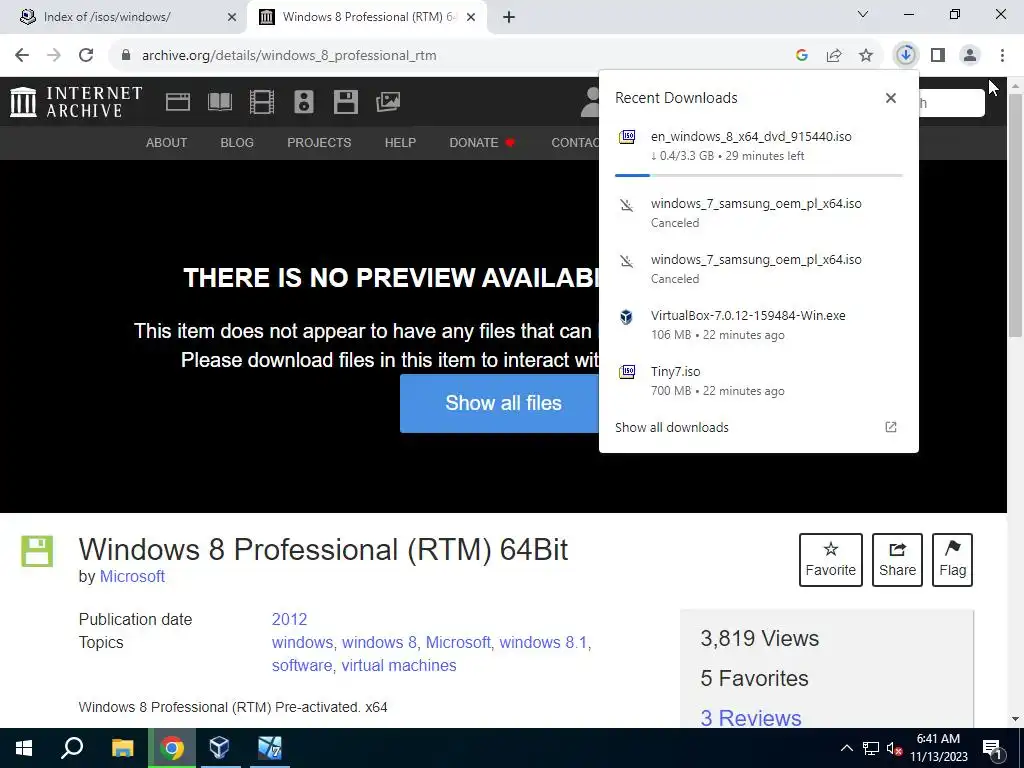Open the Microsoft author link
The width and height of the screenshot is (1024, 768).
132,577
